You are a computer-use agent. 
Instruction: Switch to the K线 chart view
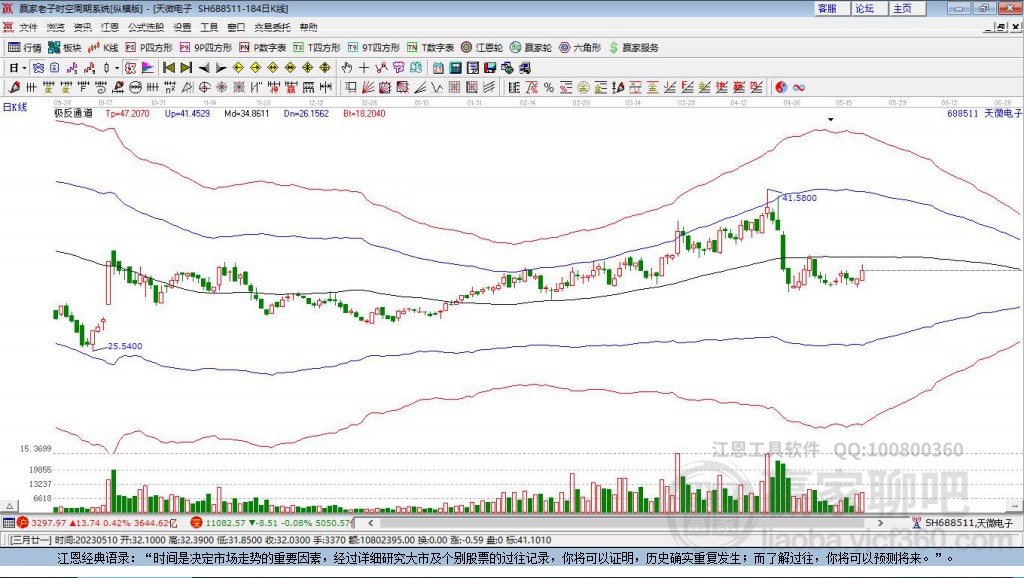coord(104,48)
